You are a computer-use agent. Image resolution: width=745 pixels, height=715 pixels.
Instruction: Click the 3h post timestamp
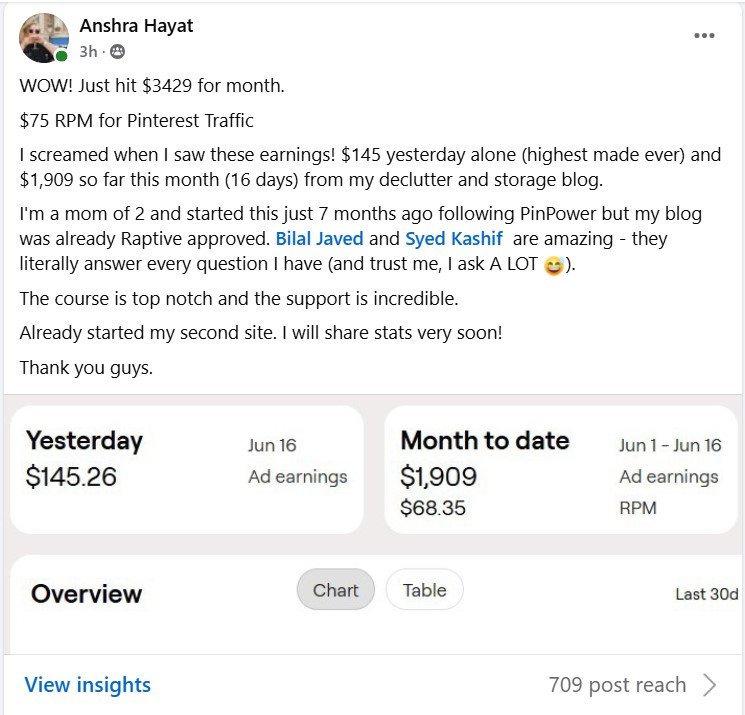[87, 51]
